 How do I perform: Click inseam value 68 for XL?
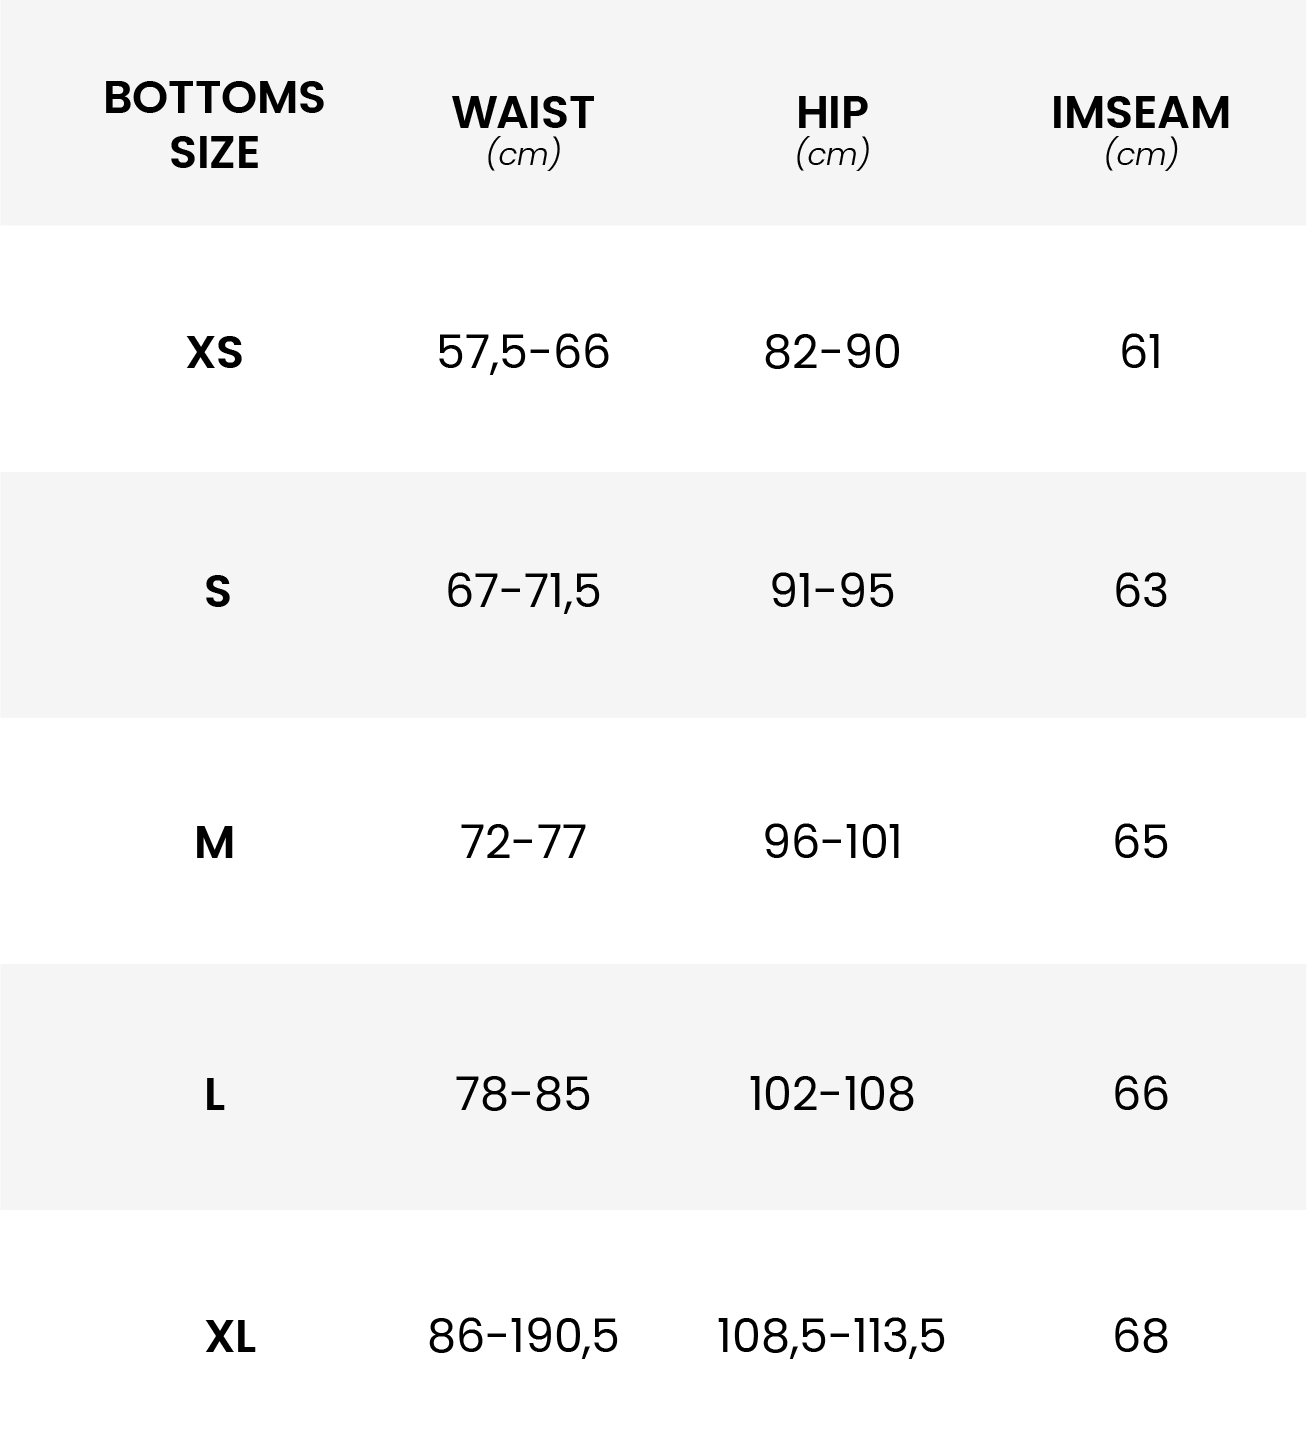pyautogui.click(x=1140, y=1336)
